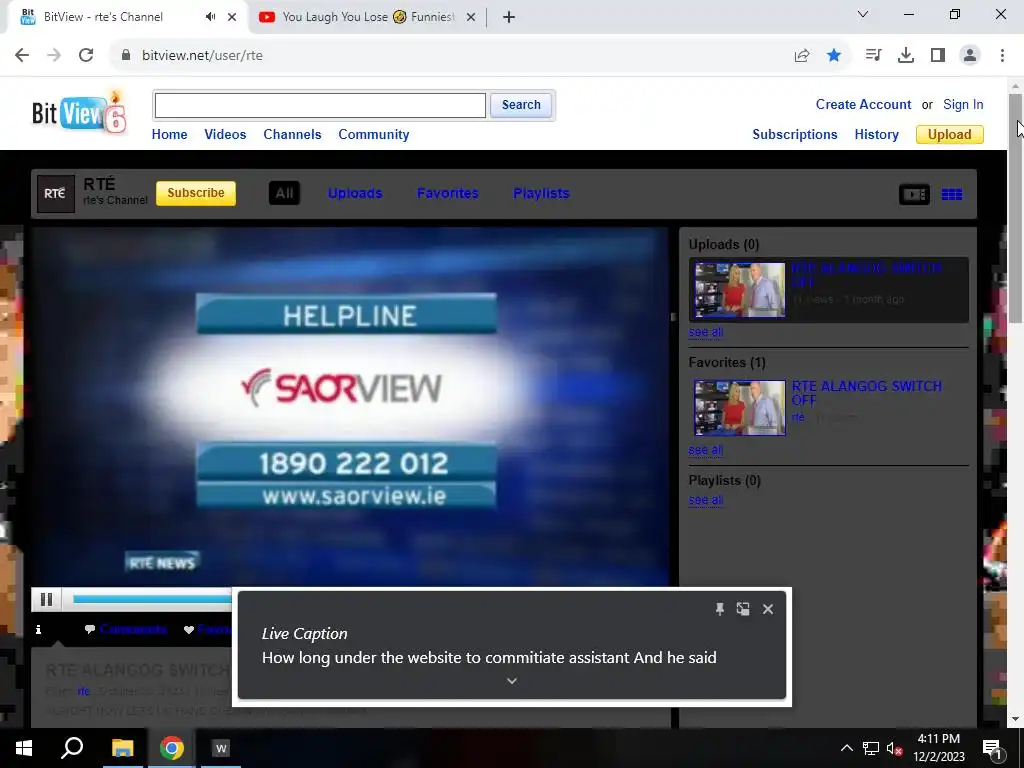Move Live Caption back to tab icon

coord(743,609)
